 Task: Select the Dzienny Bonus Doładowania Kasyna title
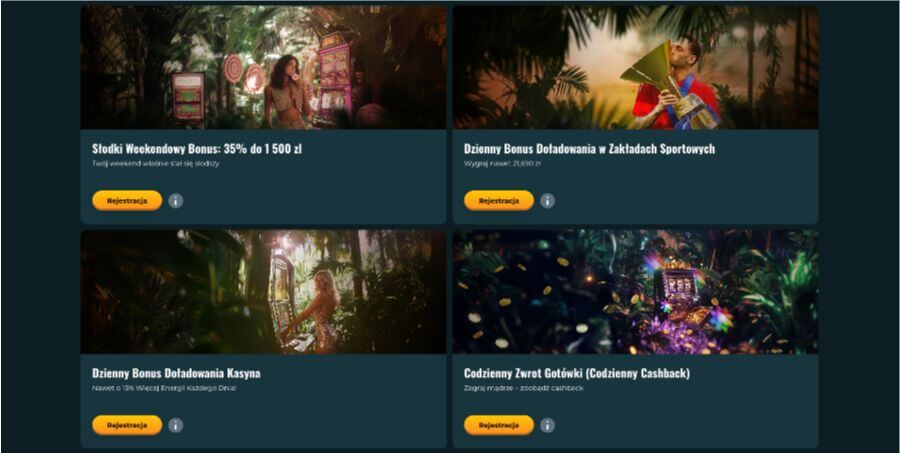[x=176, y=373]
